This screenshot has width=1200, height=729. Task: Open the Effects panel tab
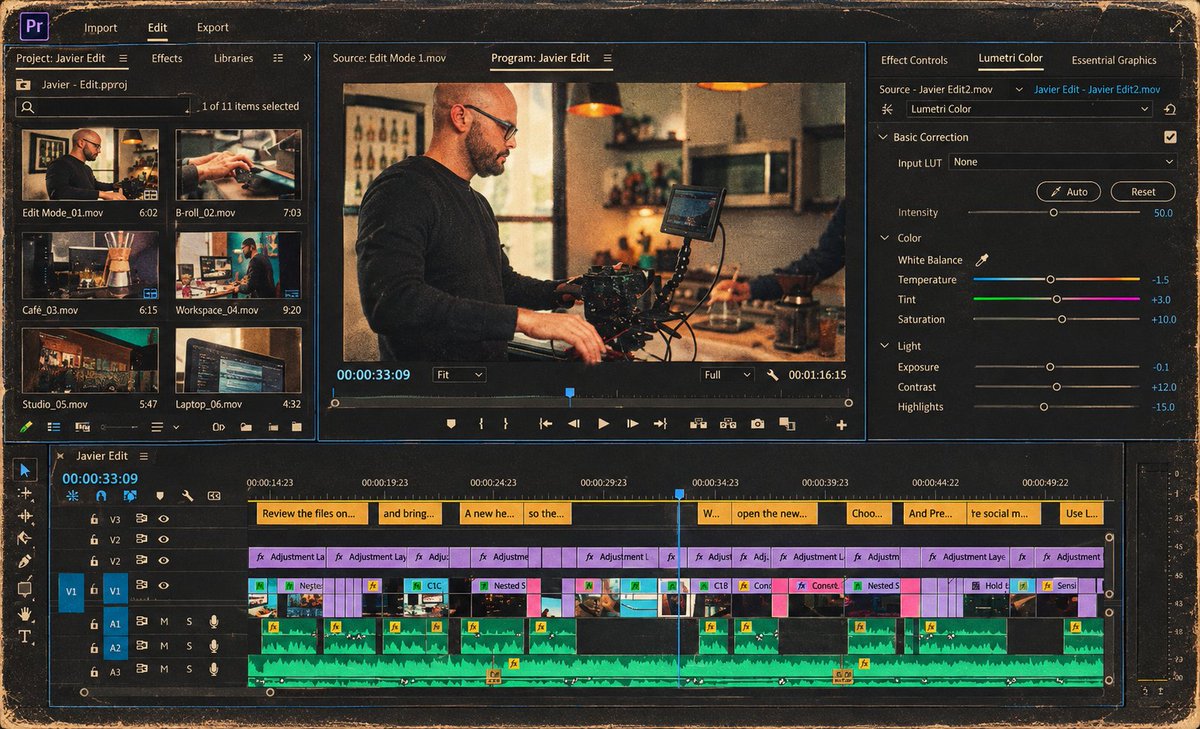[x=167, y=58]
